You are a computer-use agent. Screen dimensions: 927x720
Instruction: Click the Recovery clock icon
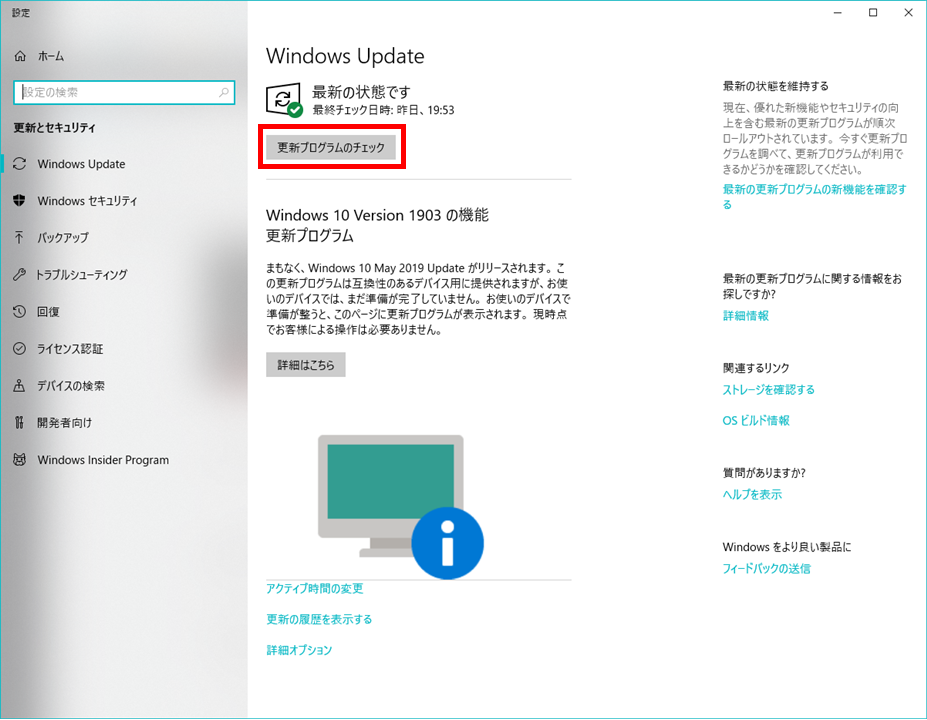pyautogui.click(x=20, y=312)
